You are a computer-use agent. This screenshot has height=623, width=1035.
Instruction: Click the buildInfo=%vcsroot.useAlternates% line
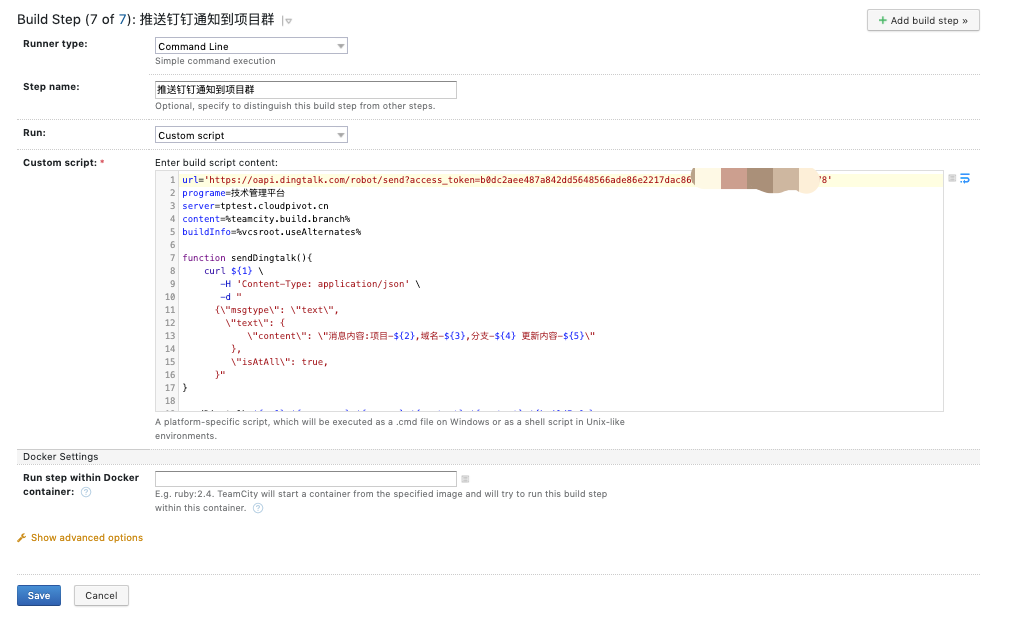point(272,232)
